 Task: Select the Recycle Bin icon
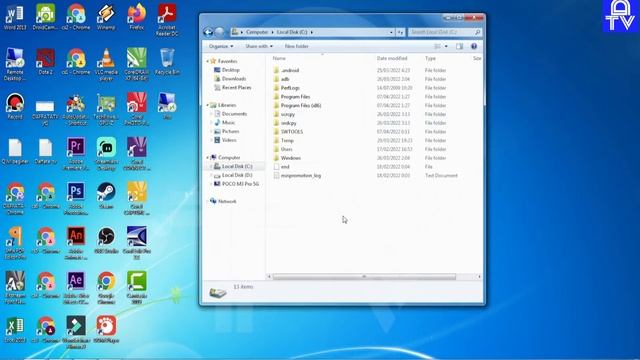pyautogui.click(x=167, y=62)
